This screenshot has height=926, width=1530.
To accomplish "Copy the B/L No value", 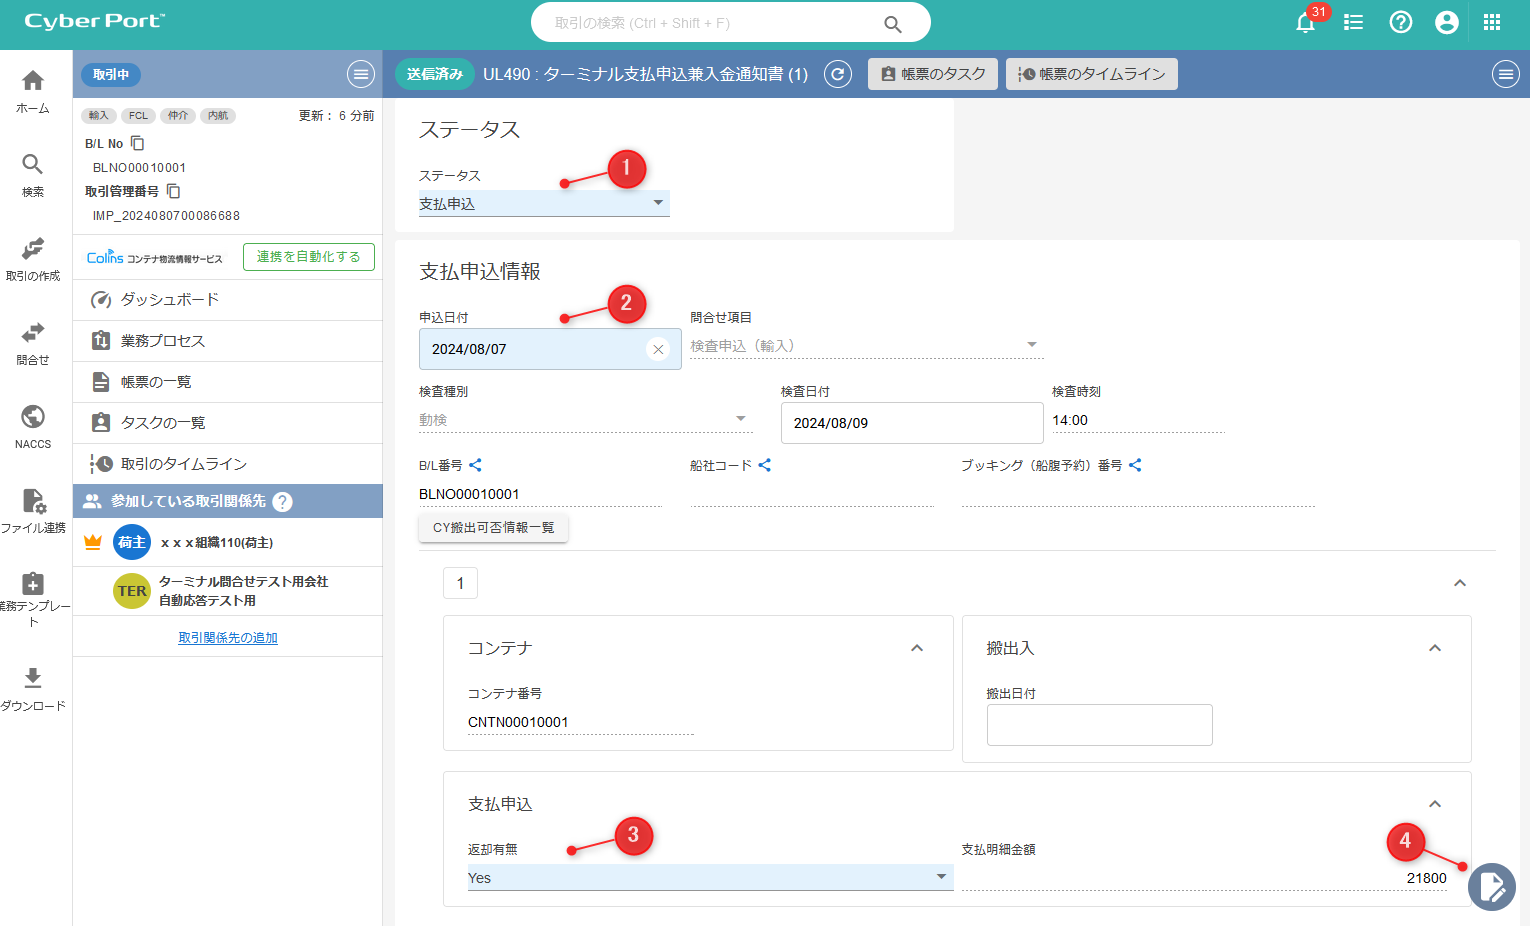I will pos(138,144).
